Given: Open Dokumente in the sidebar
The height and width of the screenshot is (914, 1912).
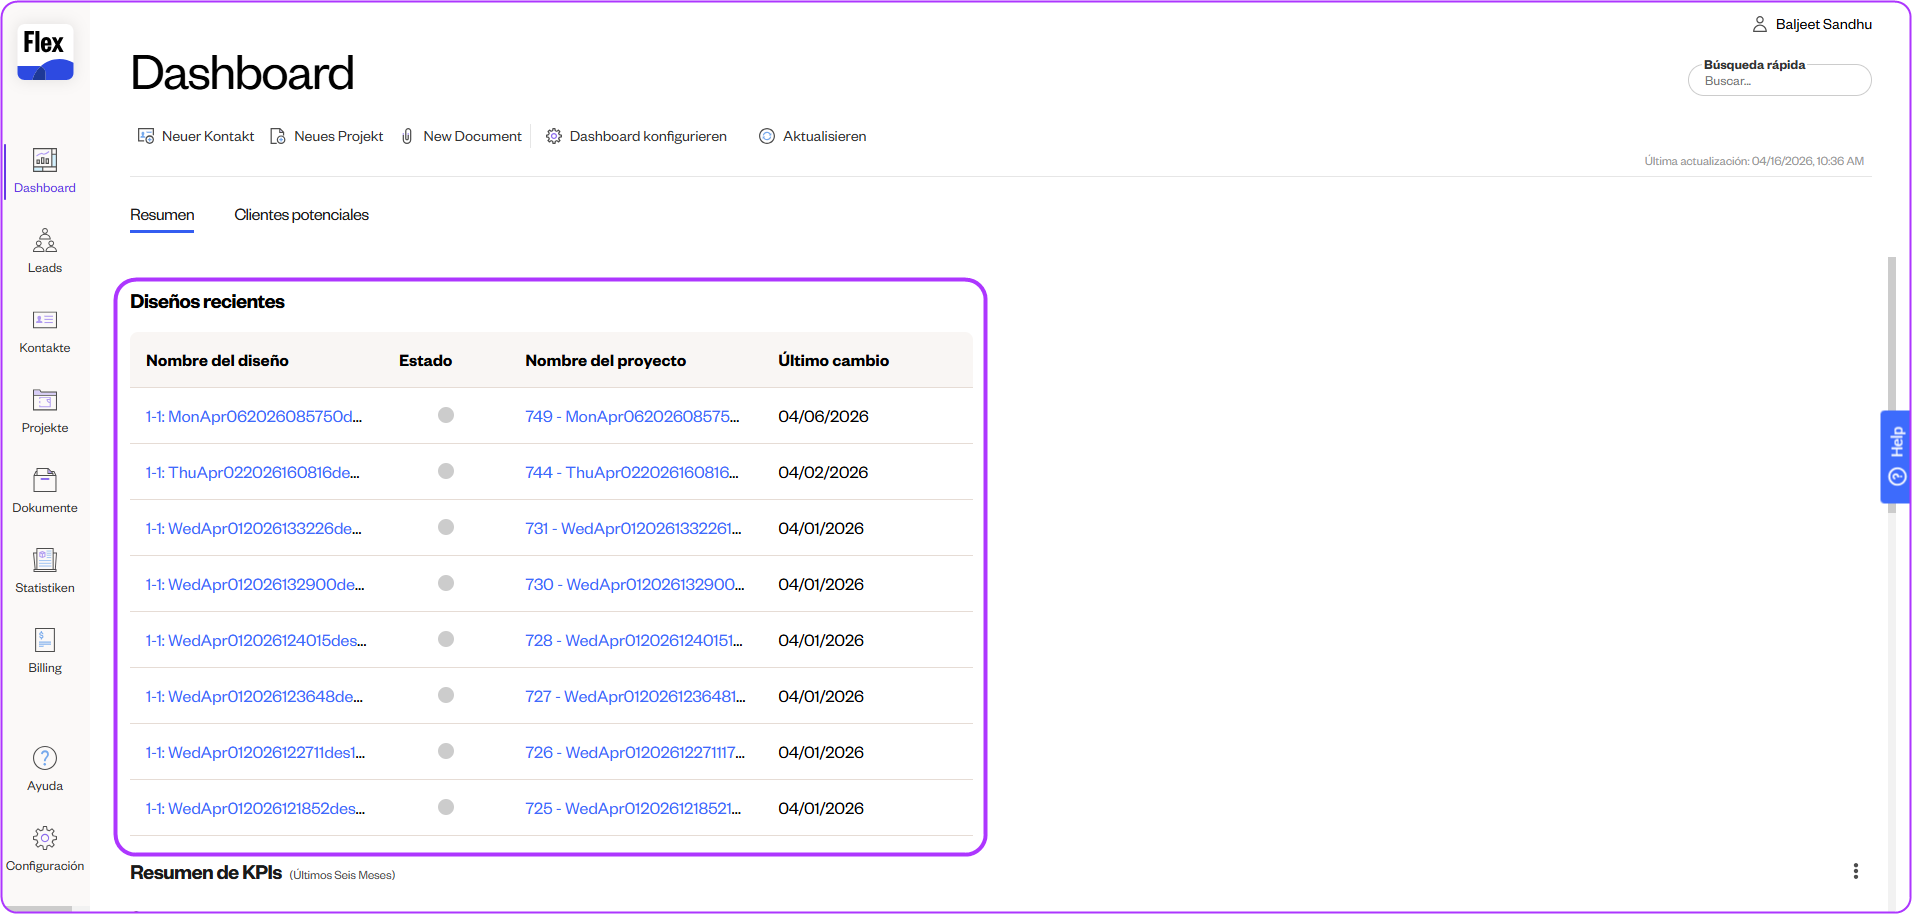Looking at the screenshot, I should 45,490.
